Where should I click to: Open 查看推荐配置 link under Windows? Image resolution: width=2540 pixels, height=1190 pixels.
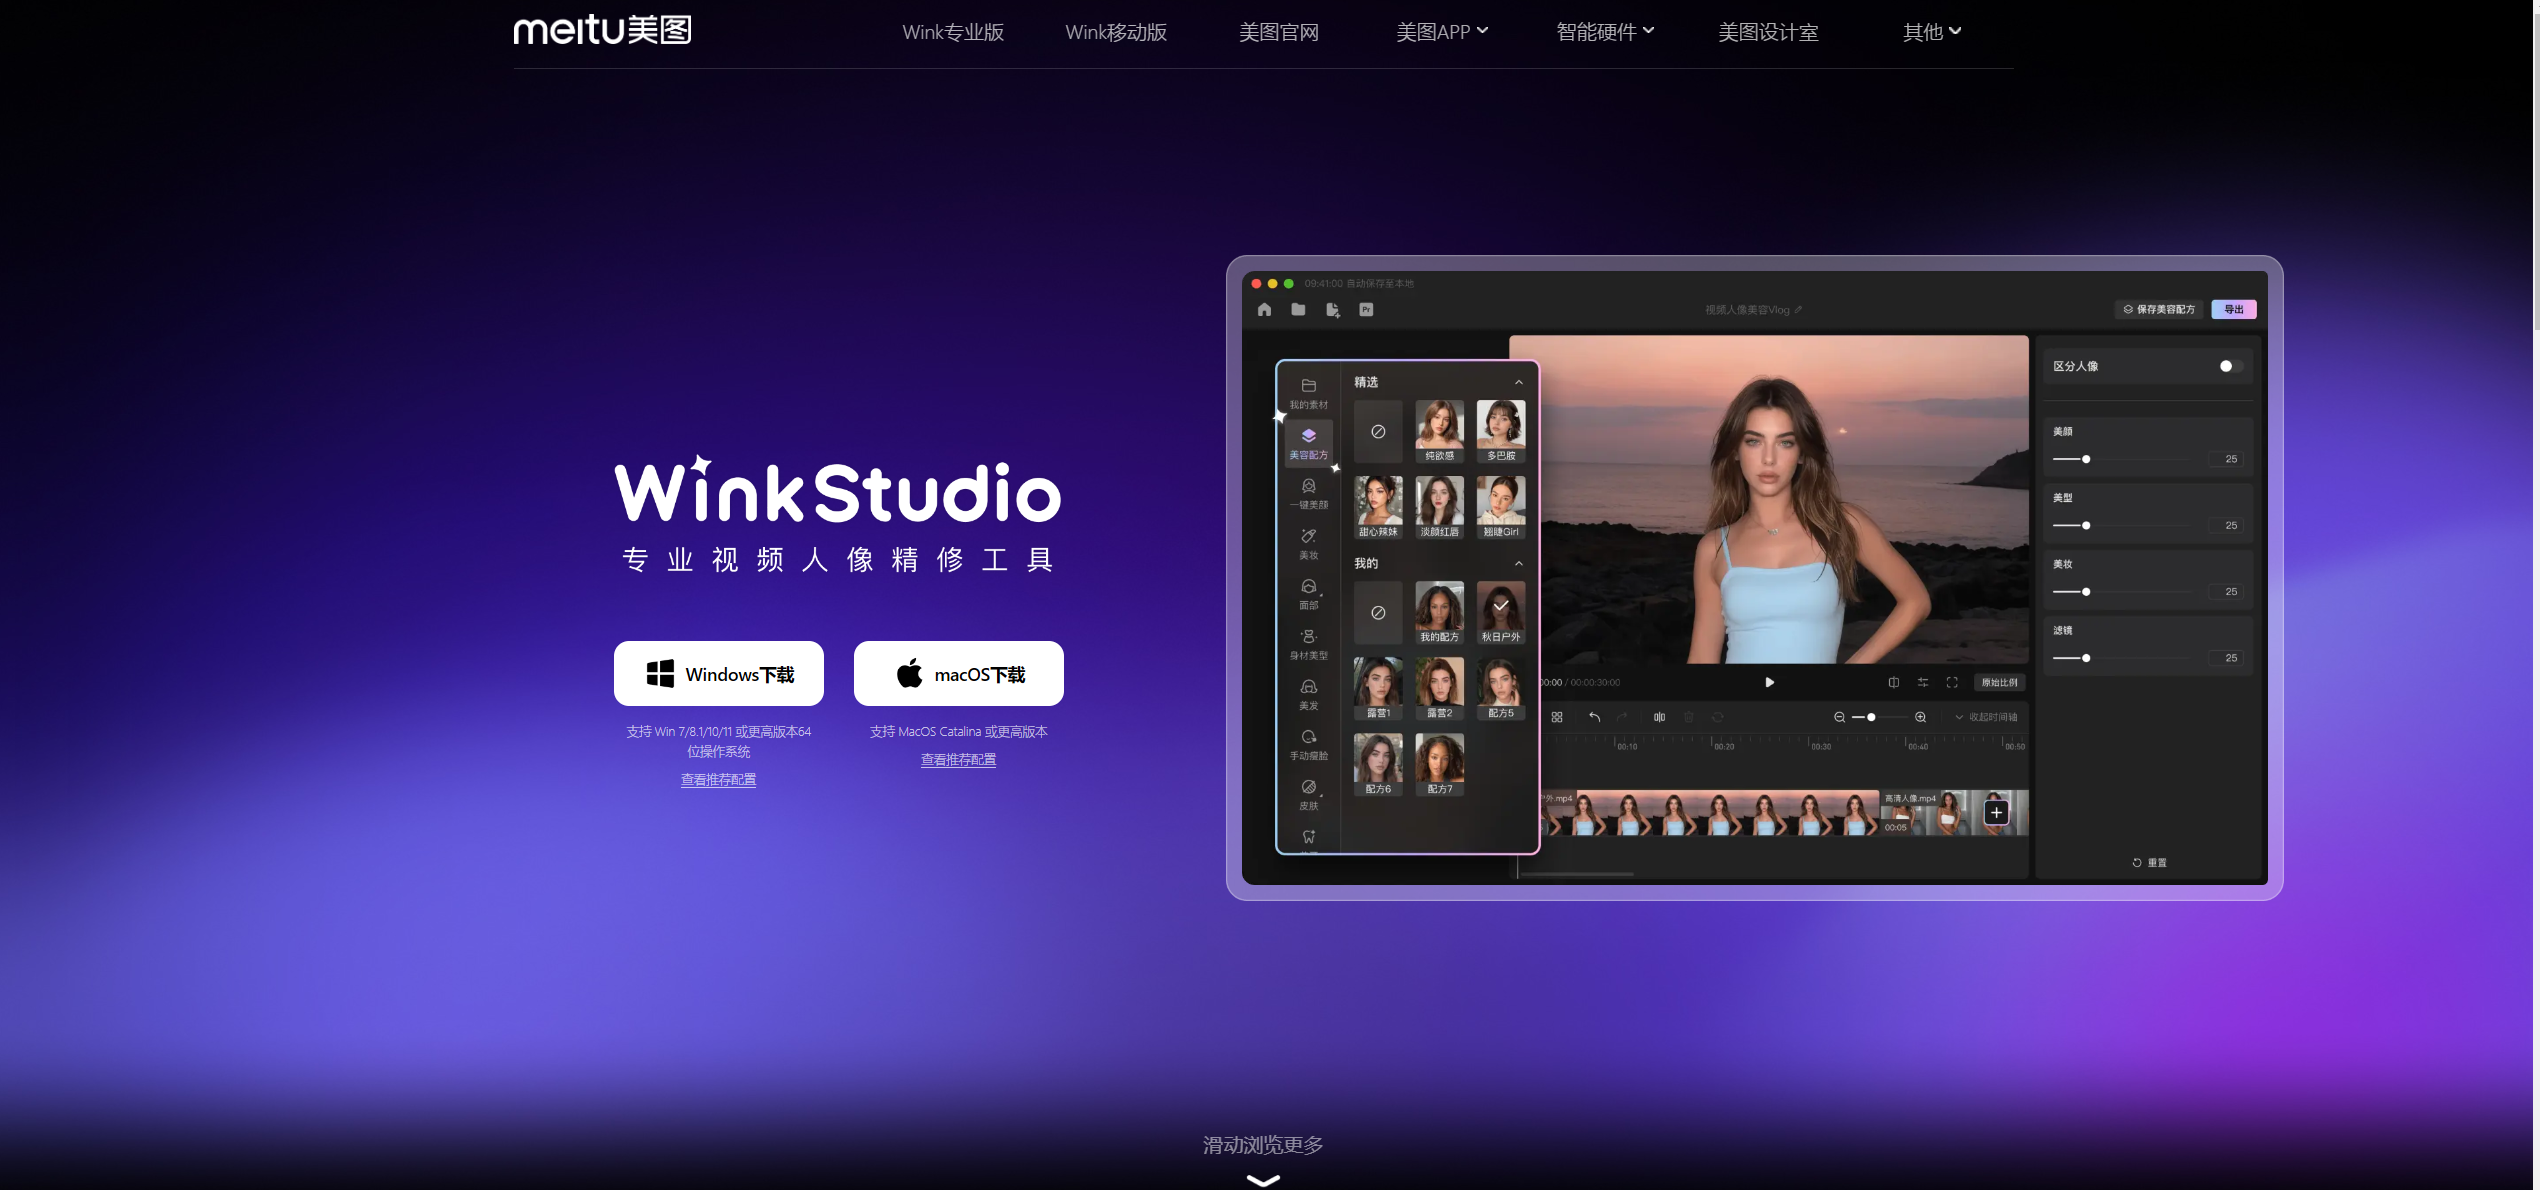click(718, 779)
